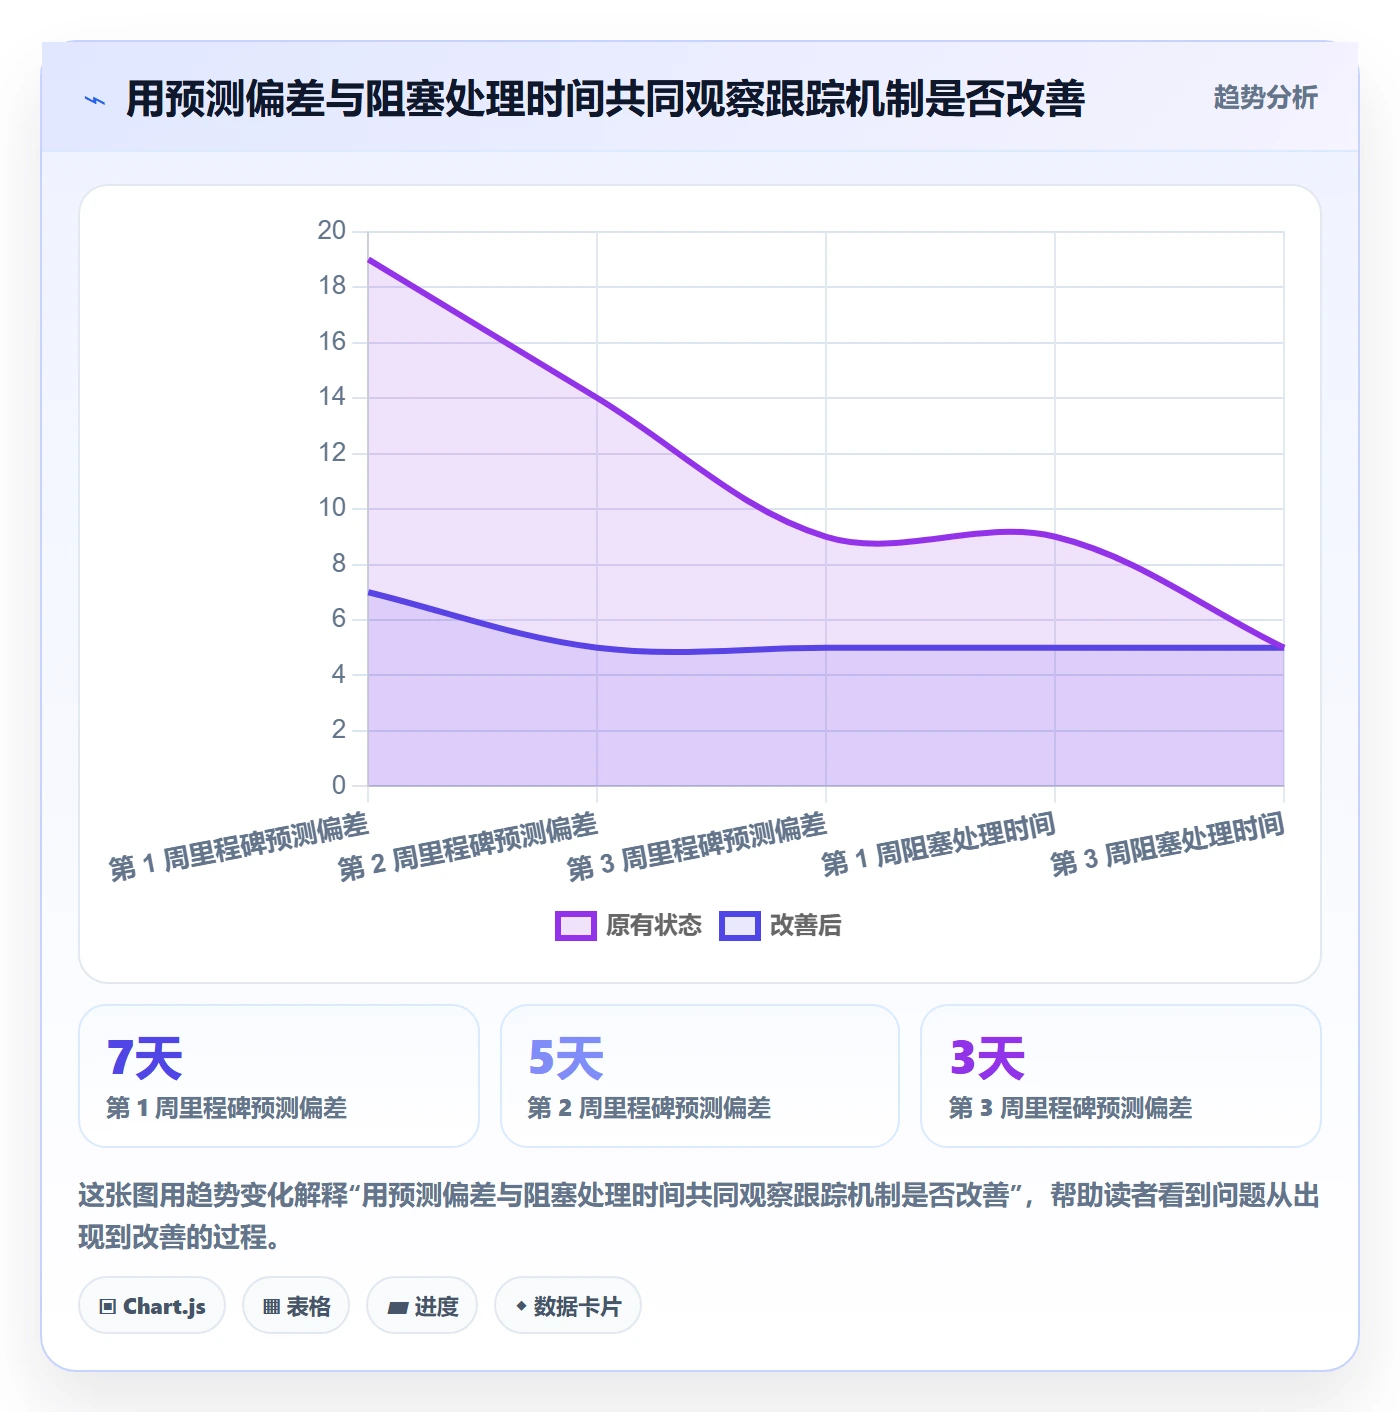1400x1412 pixels.
Task: Click the card caption 第 2 周里程碑预测偏差
Action: (649, 1108)
